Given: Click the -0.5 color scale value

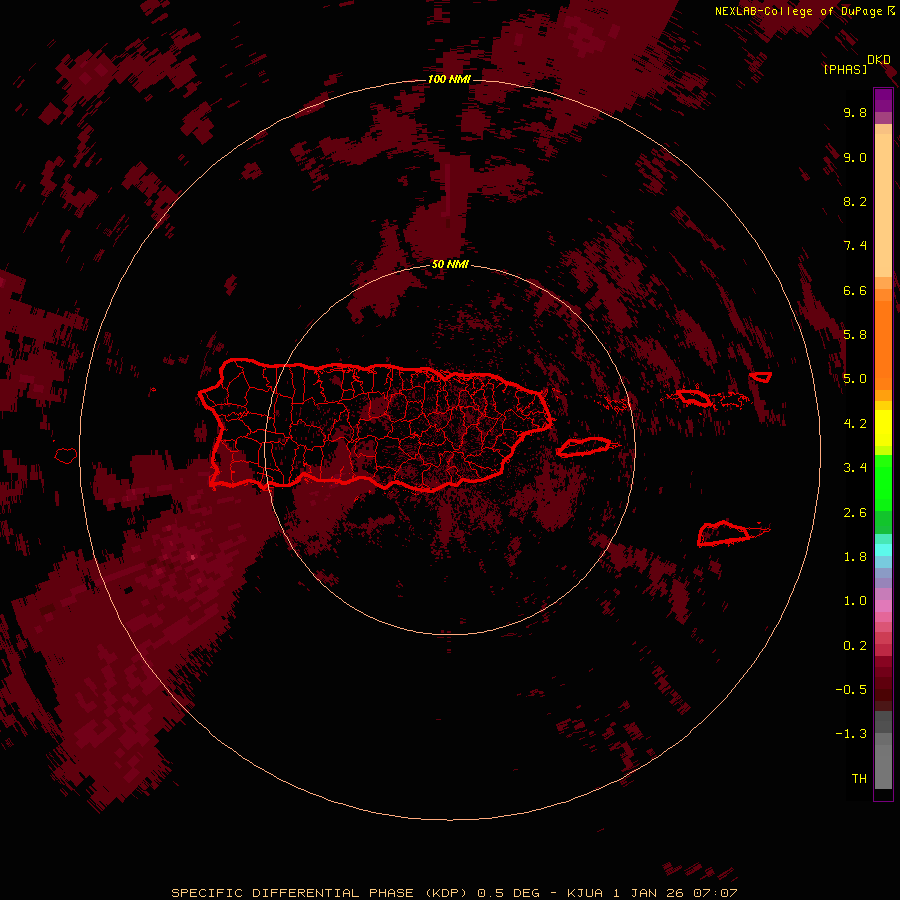Looking at the screenshot, I should click(851, 690).
